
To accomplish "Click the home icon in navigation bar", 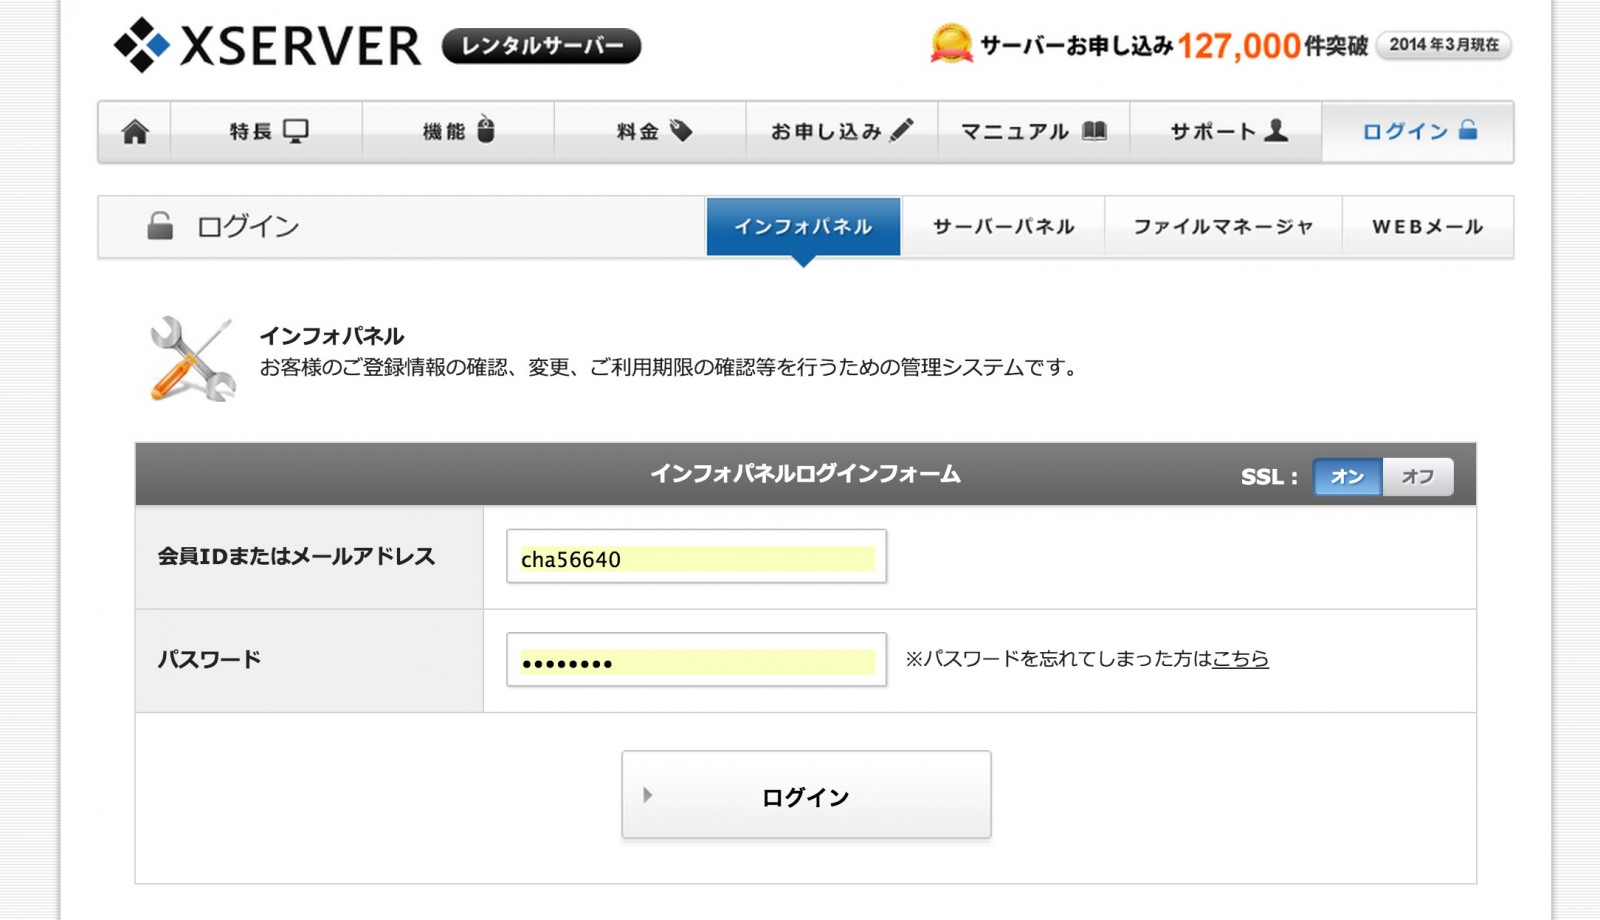I will (135, 131).
